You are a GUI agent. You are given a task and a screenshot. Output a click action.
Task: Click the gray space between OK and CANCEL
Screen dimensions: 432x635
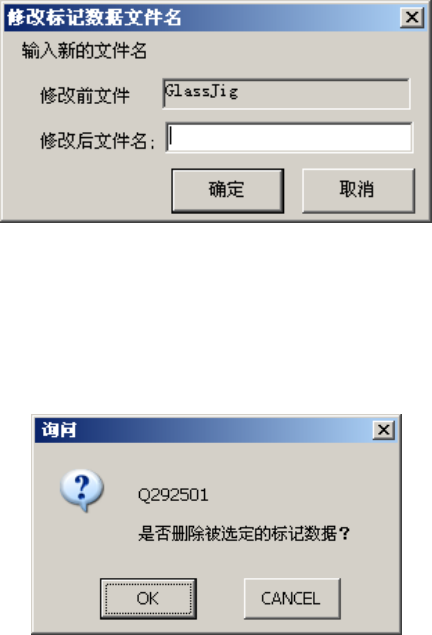point(220,599)
